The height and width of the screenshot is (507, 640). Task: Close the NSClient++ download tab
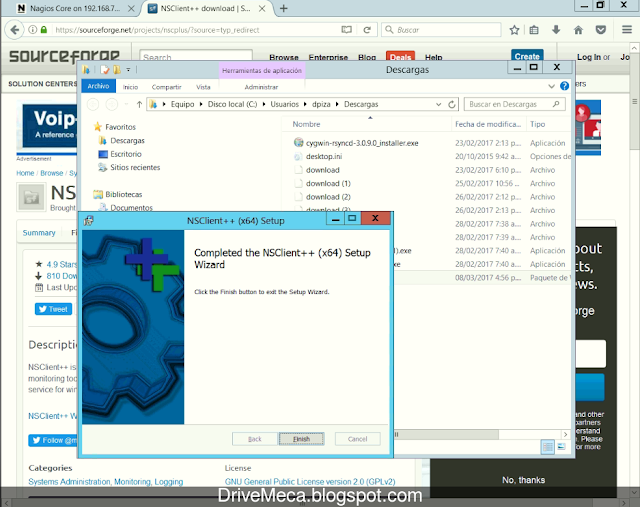[x=262, y=8]
